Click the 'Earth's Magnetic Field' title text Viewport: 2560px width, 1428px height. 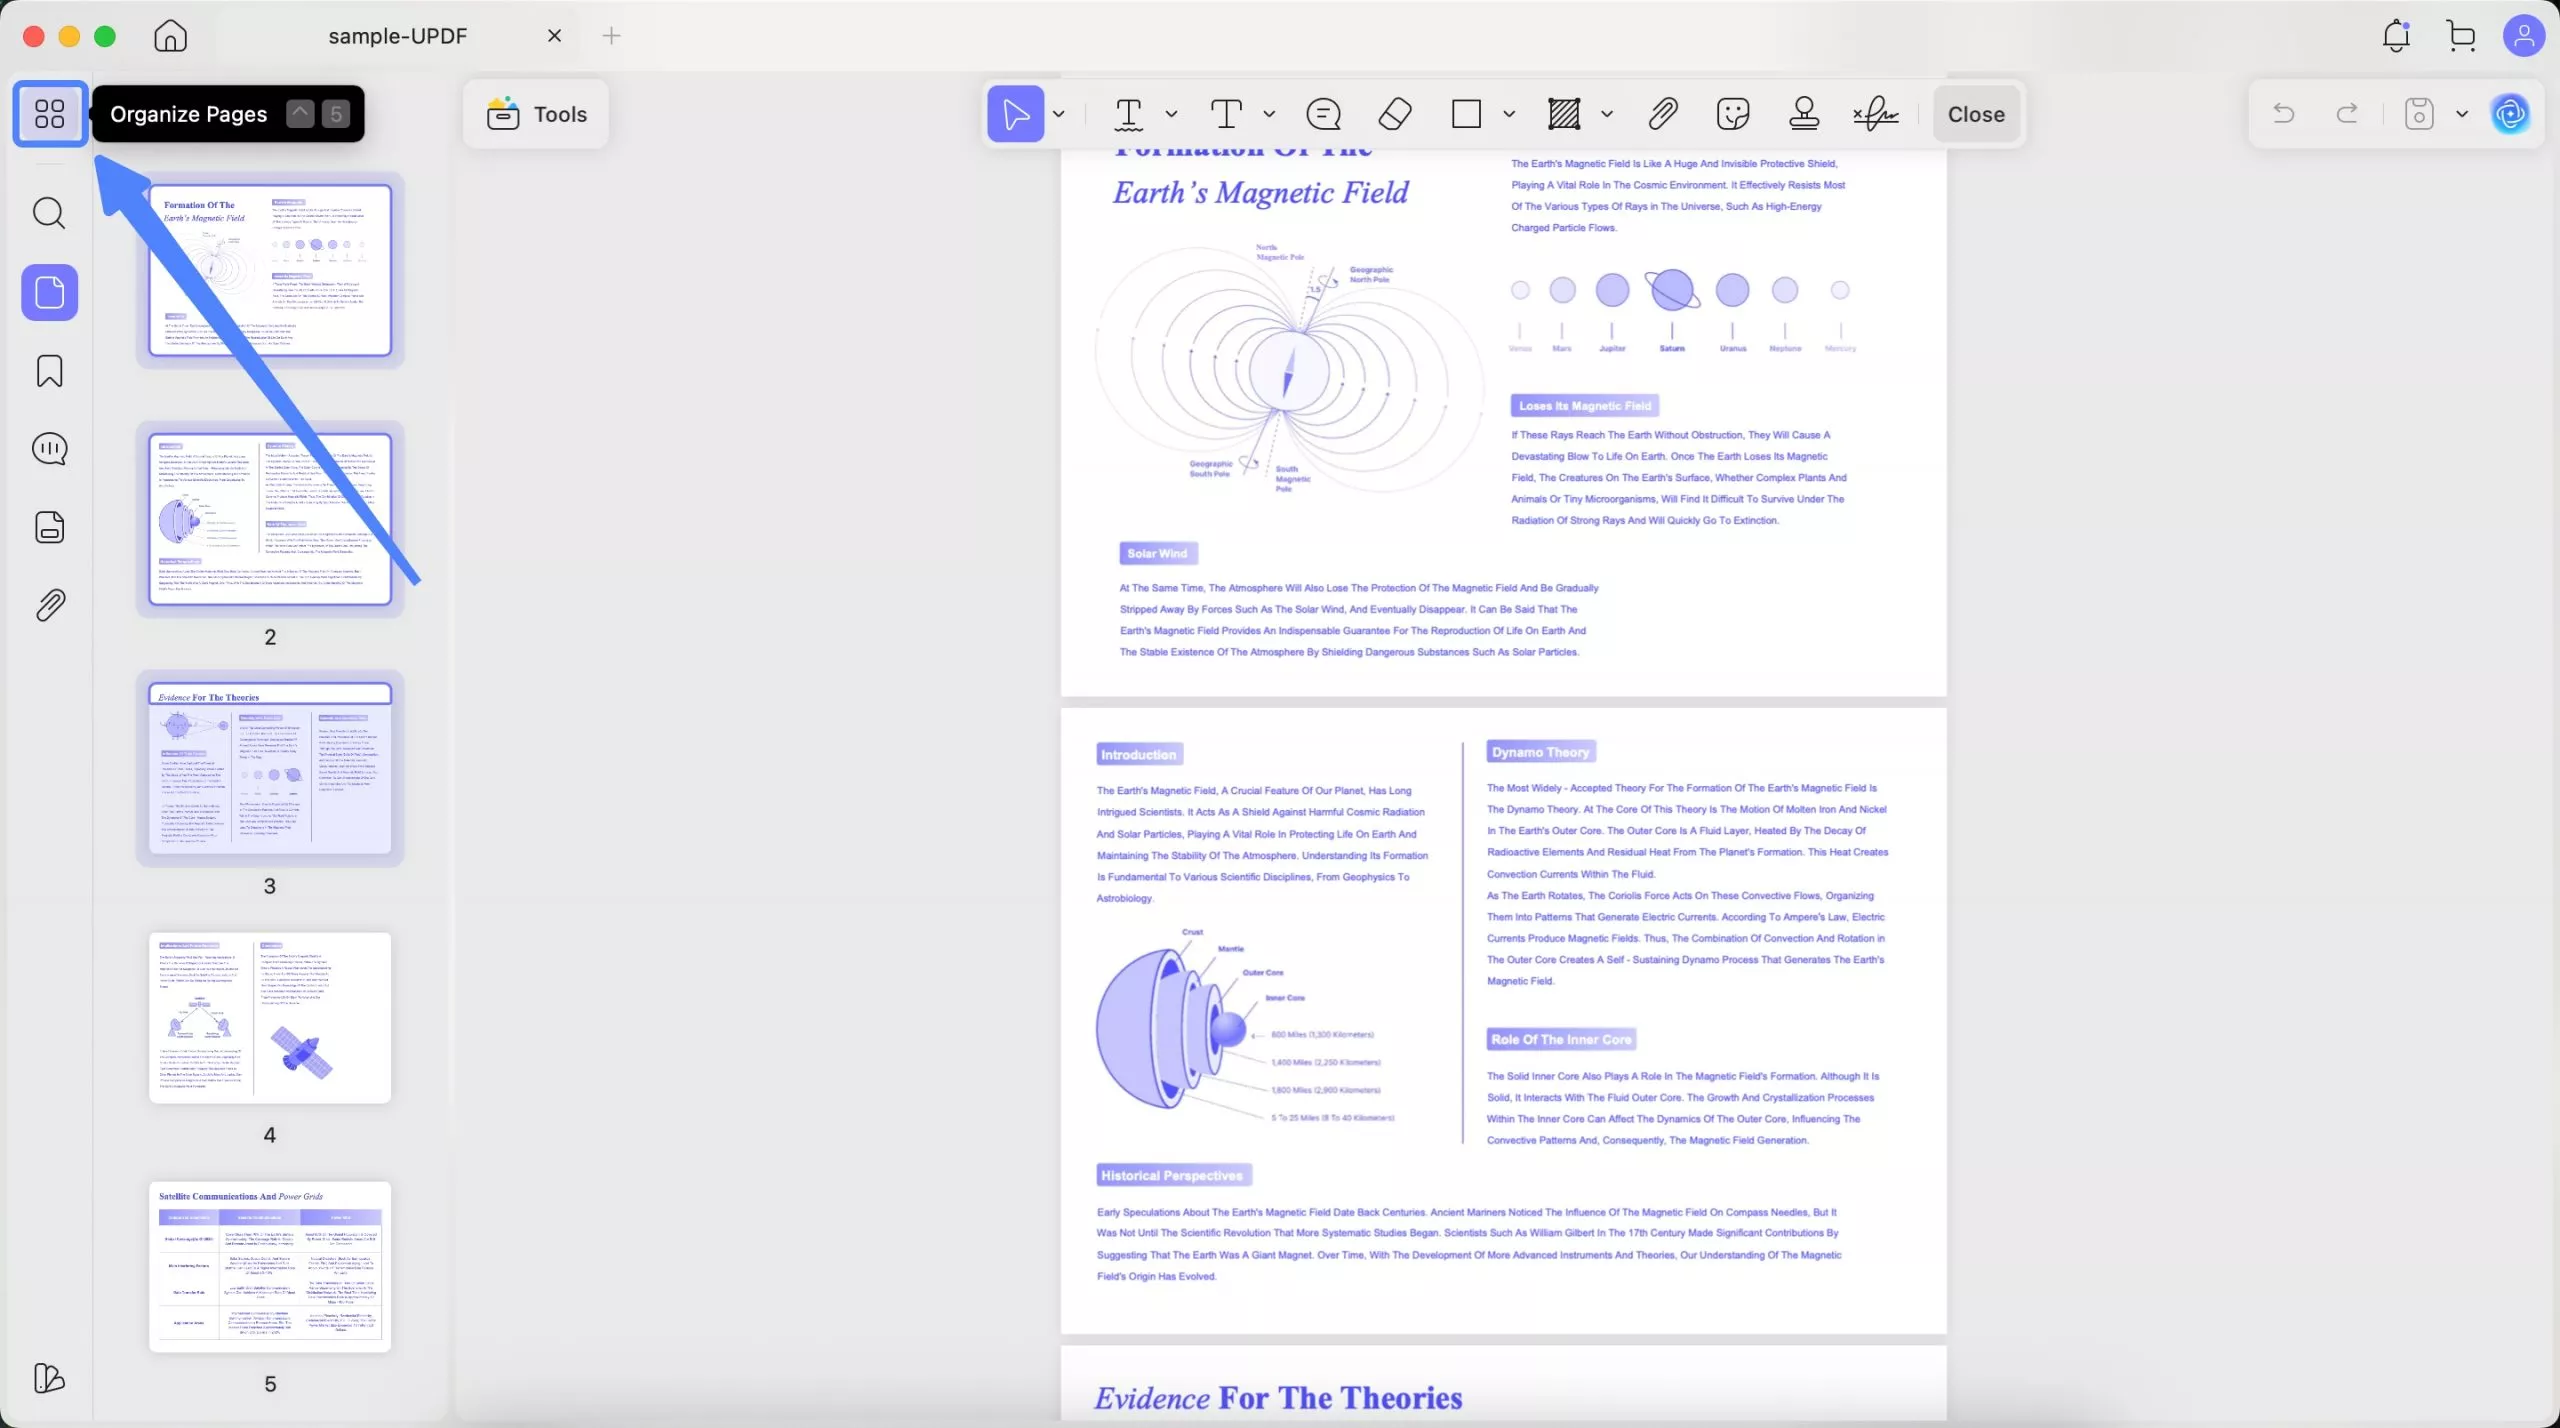click(x=1261, y=192)
